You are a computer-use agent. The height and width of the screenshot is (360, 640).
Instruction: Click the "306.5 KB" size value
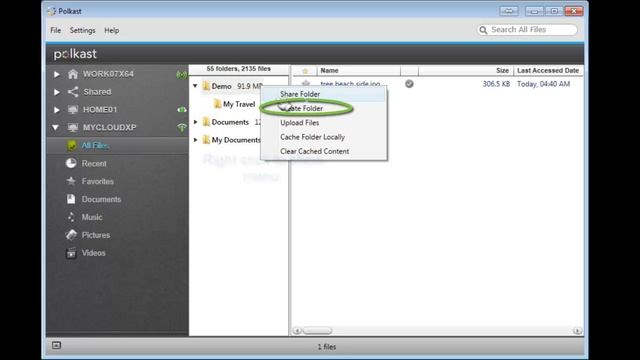(496, 84)
